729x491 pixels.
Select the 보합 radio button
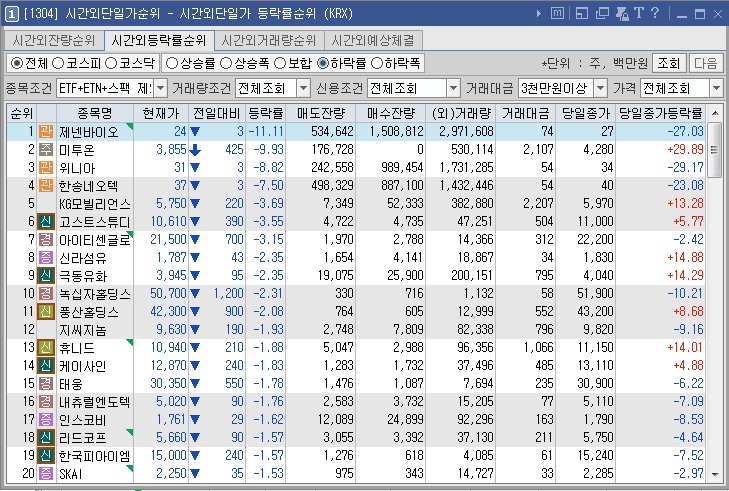tap(280, 63)
